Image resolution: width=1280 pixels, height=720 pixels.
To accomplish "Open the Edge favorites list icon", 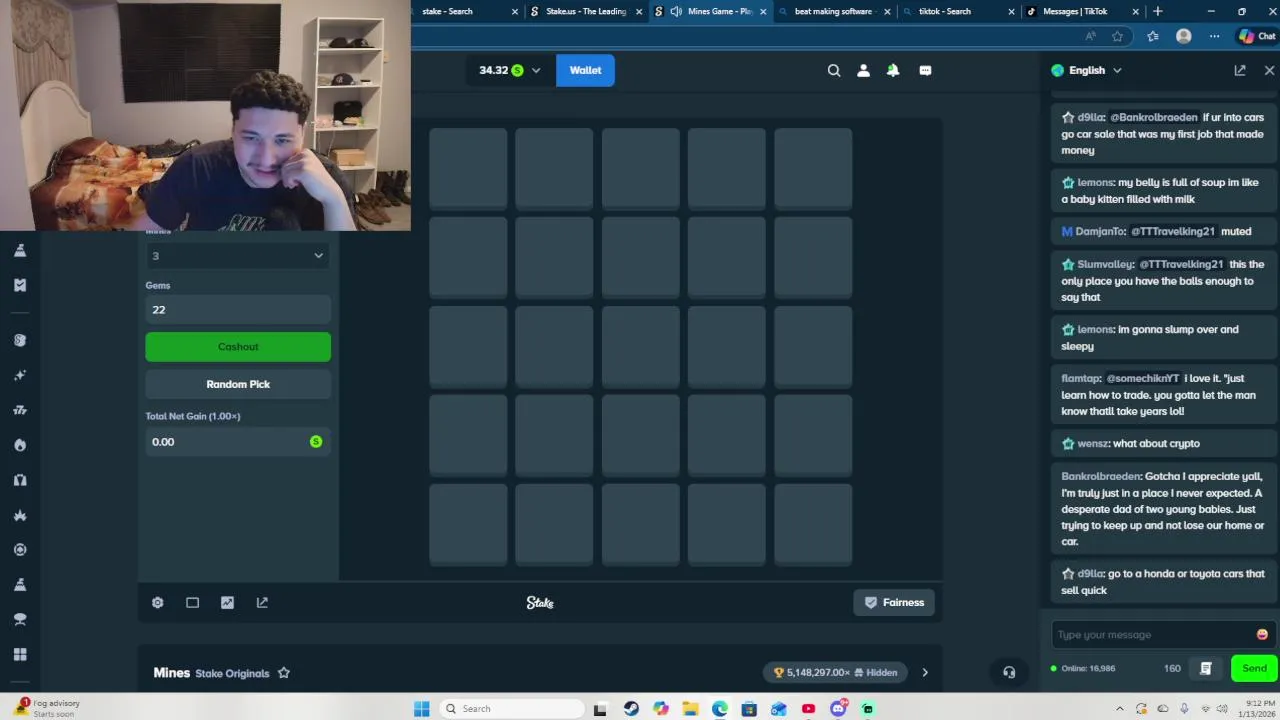I will (x=1153, y=36).
